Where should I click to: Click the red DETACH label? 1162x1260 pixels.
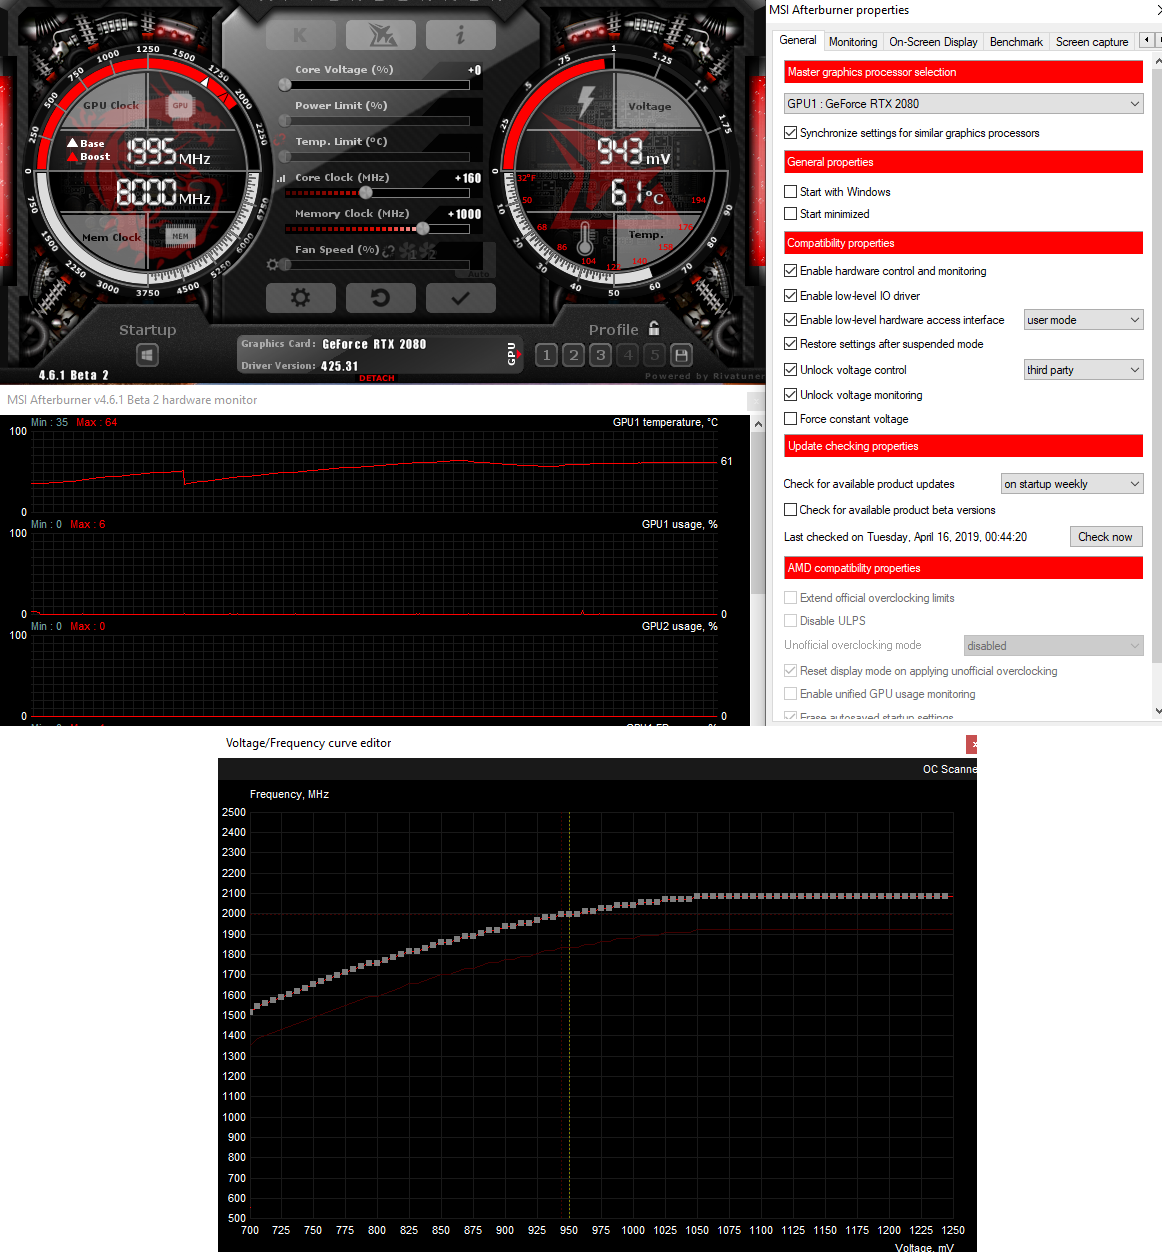[377, 378]
